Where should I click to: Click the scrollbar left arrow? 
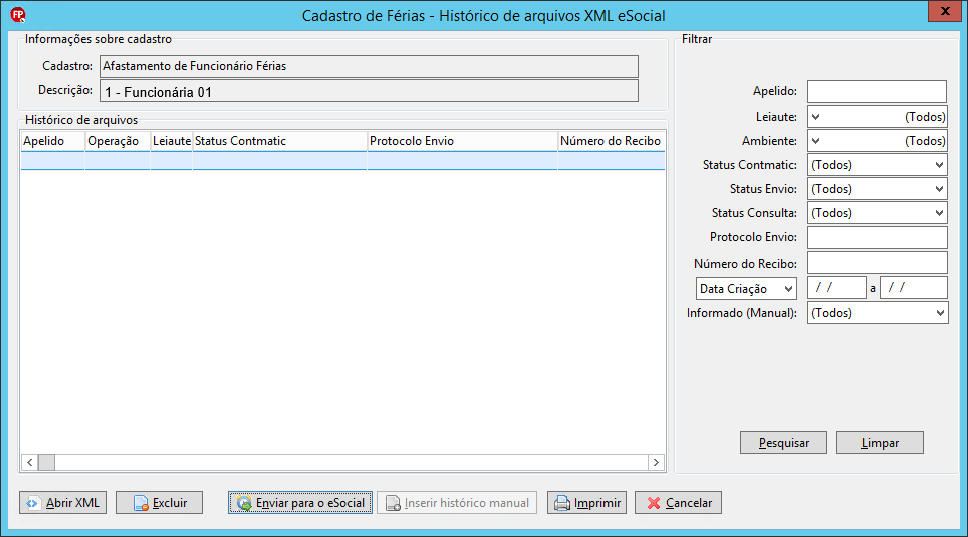30,462
